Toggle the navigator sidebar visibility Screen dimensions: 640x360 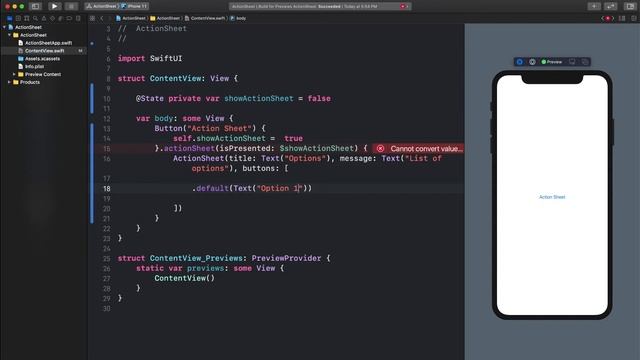tap(36, 6)
